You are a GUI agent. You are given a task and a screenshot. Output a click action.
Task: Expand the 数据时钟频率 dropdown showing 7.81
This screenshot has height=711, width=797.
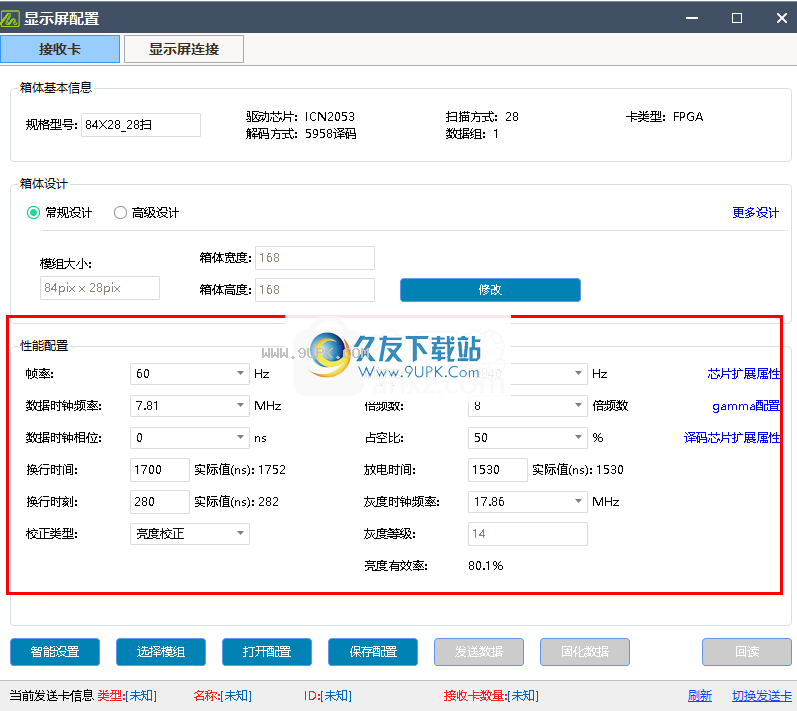(190, 406)
